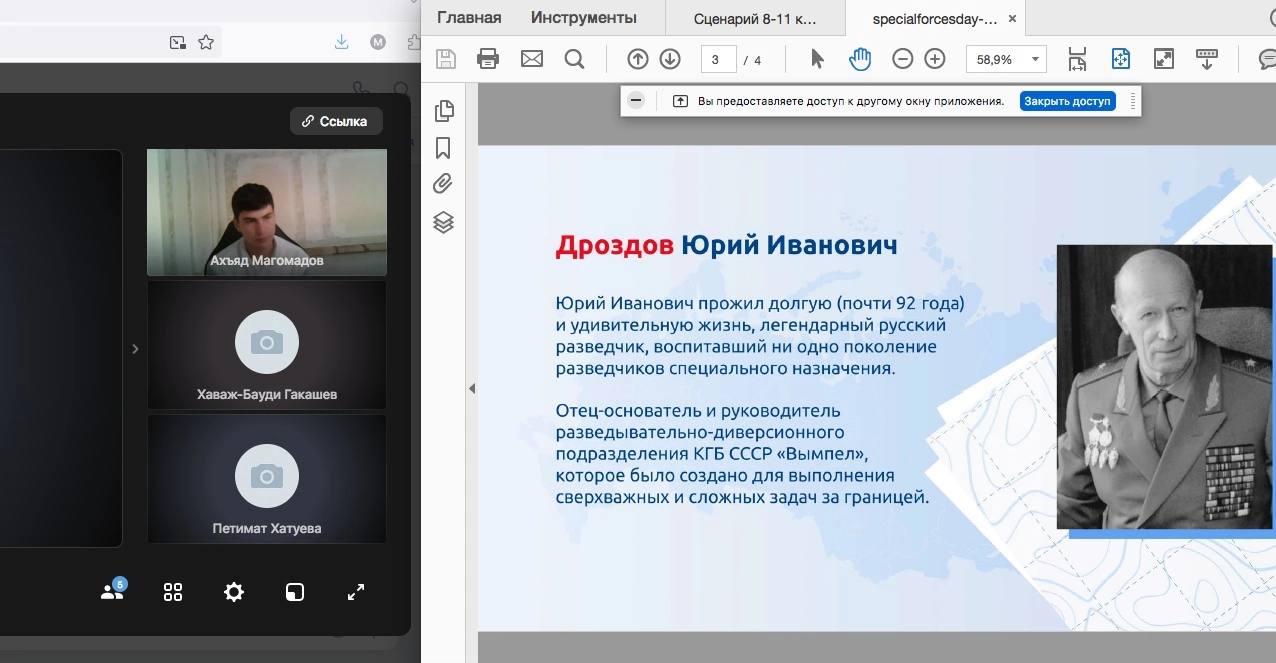Select the Hand pan tool
Screen dimensions: 1276x663
coord(860,59)
